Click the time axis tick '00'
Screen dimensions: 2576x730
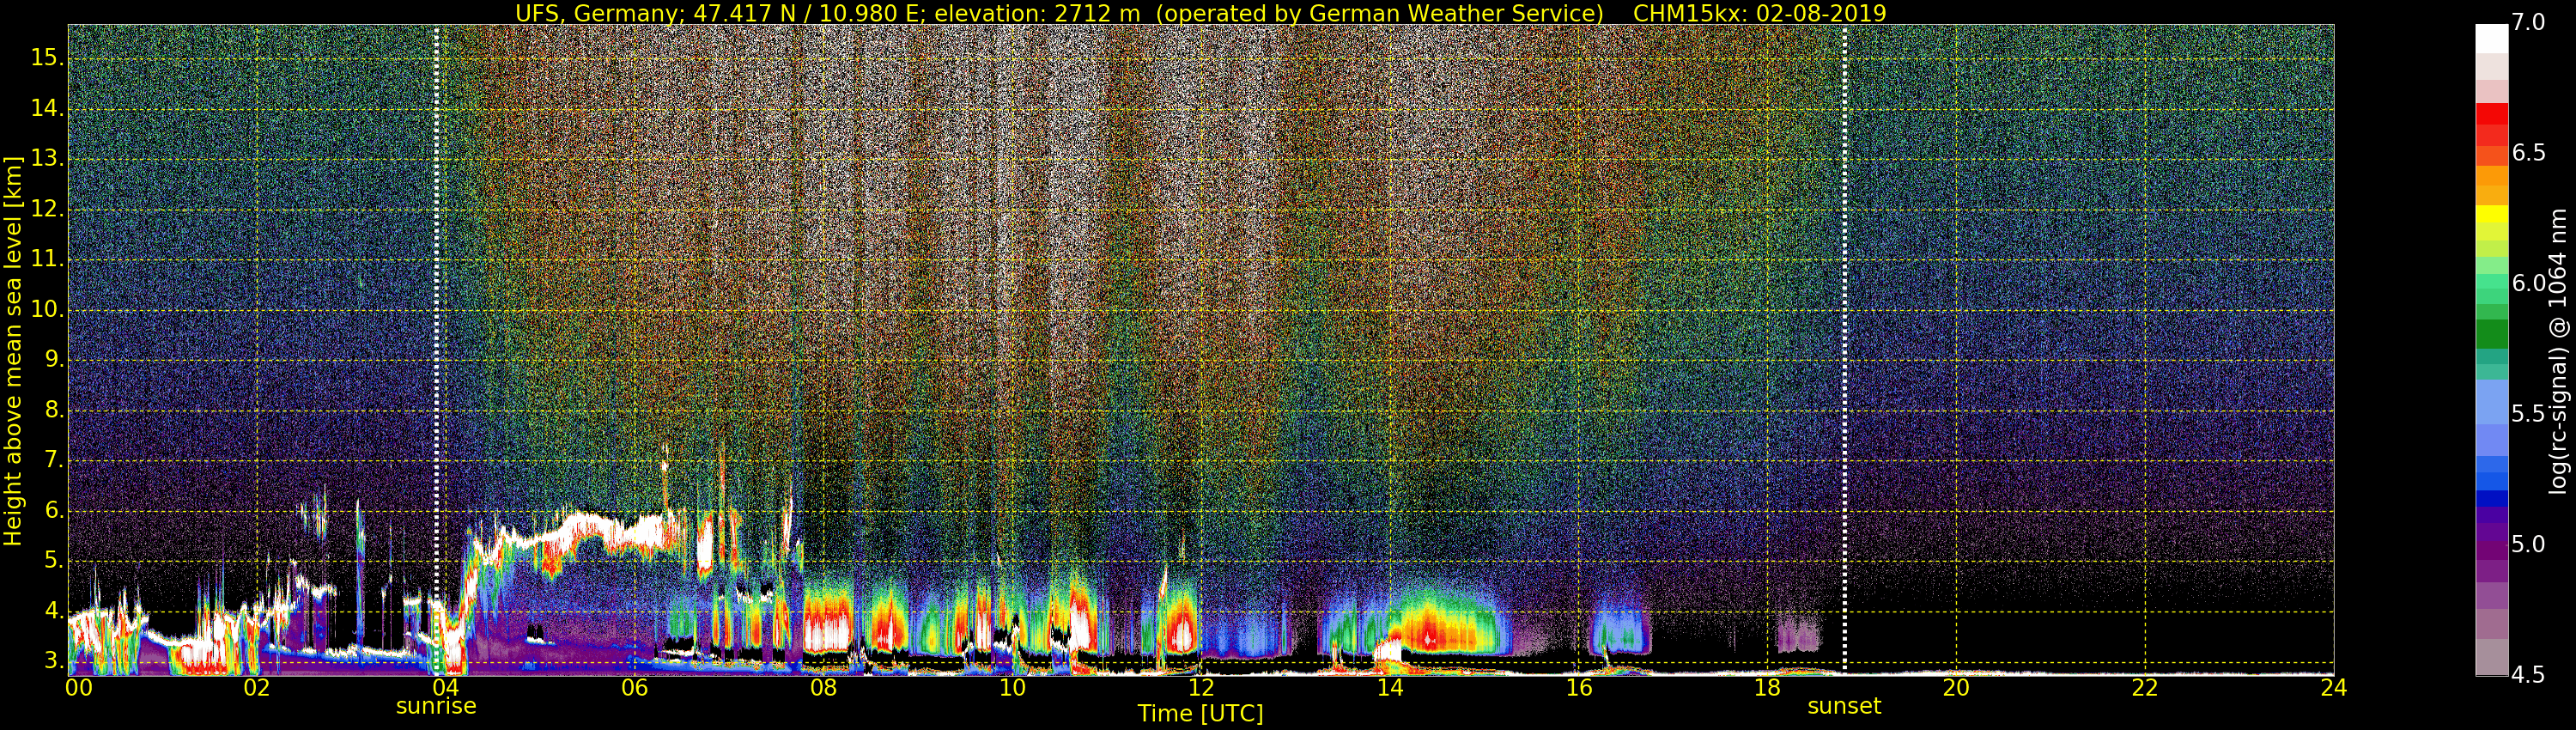pos(78,688)
